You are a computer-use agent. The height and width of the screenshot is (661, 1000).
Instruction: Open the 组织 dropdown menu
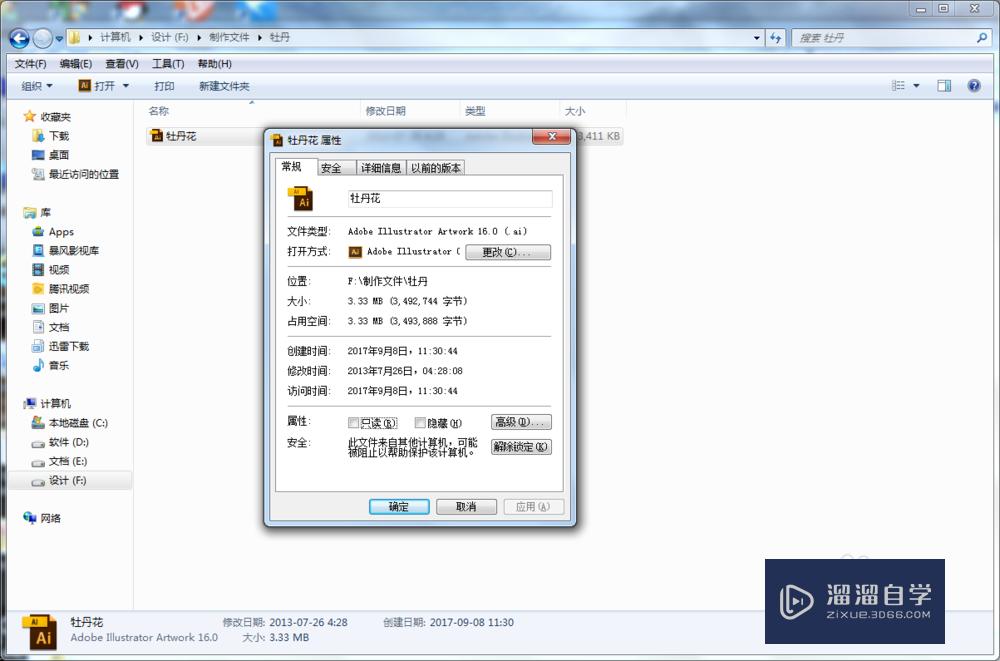click(36, 86)
